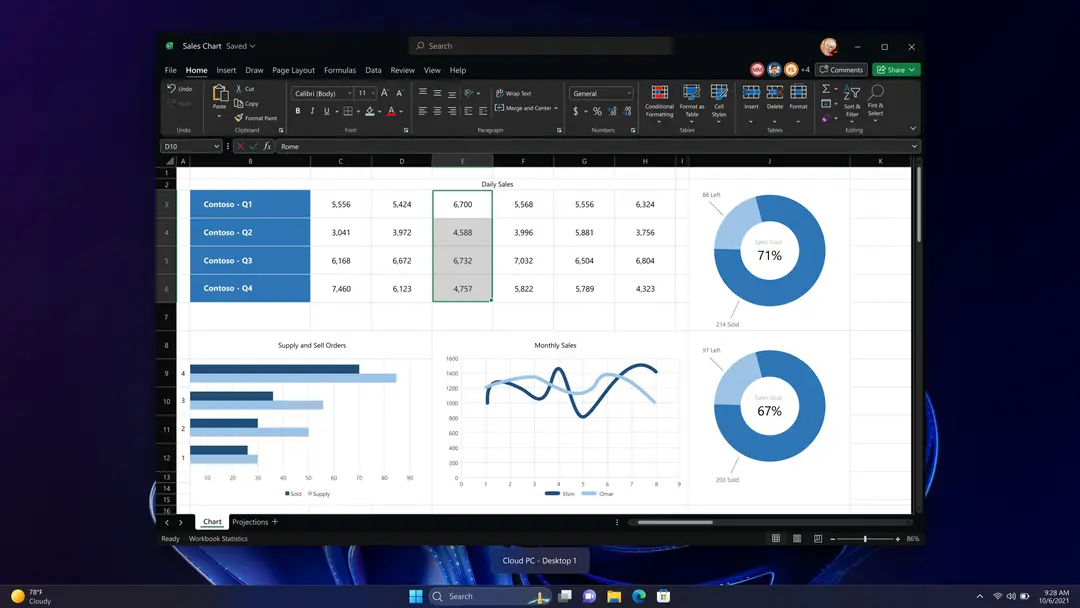Open the Windows Start button
This screenshot has height=608, width=1080.
tap(416, 596)
